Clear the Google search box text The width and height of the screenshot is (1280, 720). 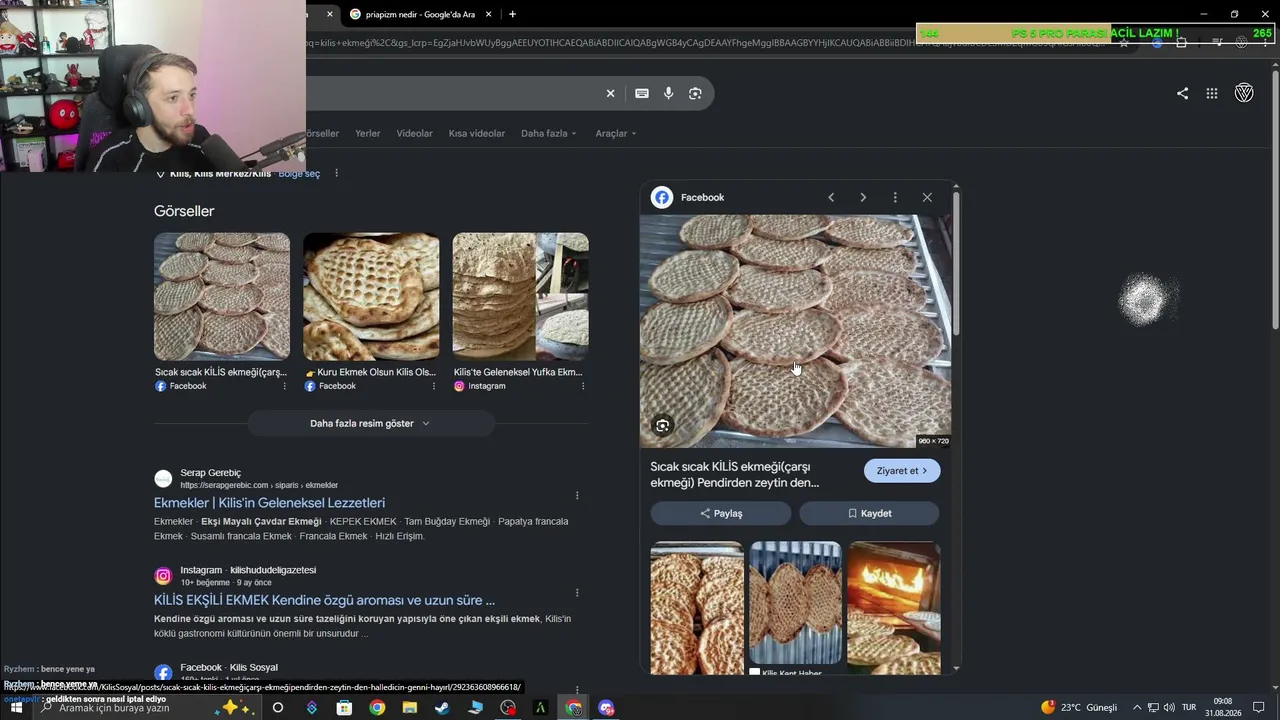[x=610, y=93]
